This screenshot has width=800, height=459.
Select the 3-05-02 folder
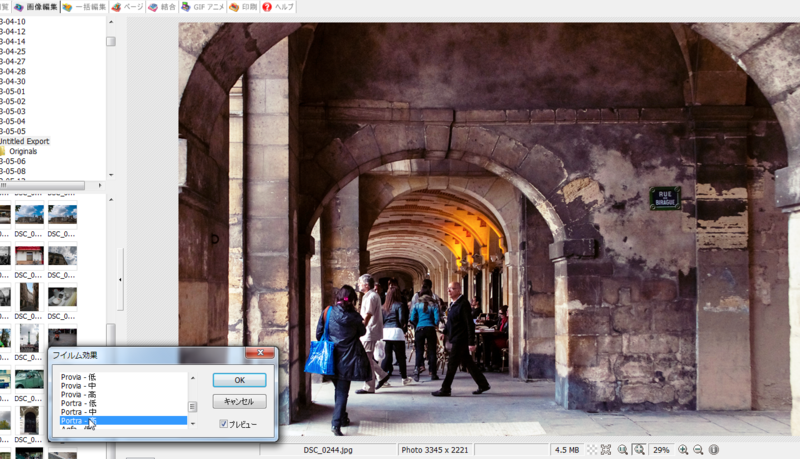[x=13, y=101]
